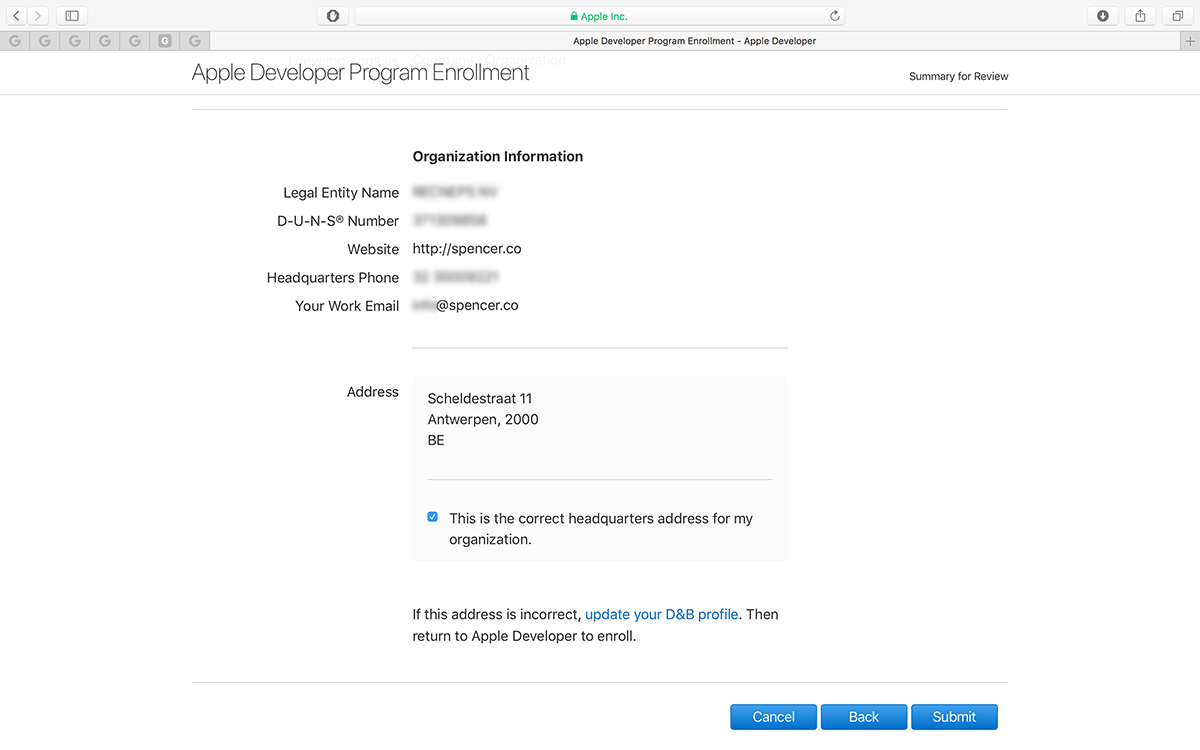Submit the enrollment summary
Viewport: 1200px width, 750px height.
click(954, 716)
